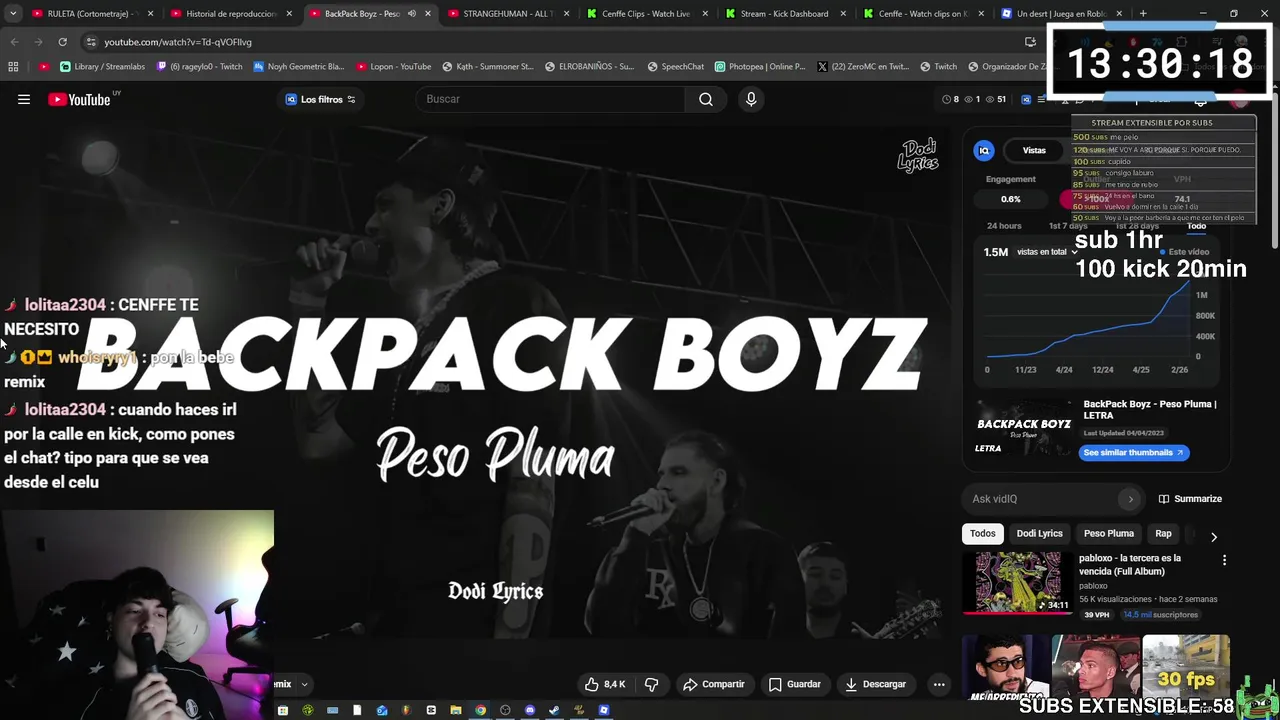This screenshot has width=1280, height=720.
Task: Click the Buscar search field
Action: (x=550, y=99)
